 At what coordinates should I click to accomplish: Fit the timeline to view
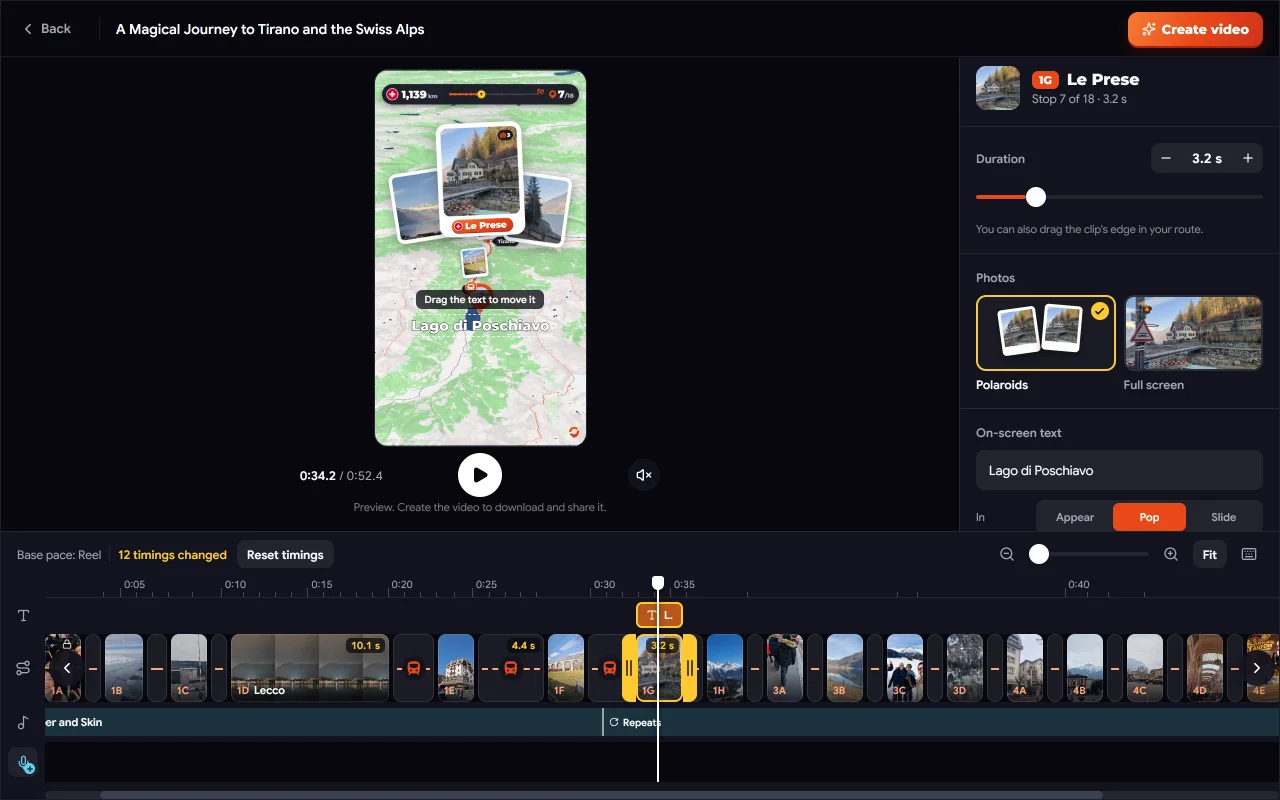[1209, 554]
